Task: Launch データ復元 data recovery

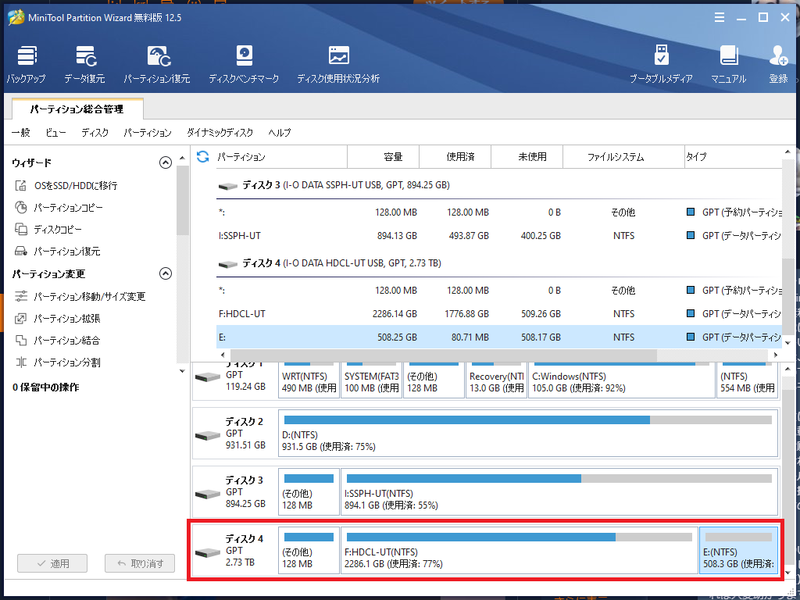Action: coord(85,64)
